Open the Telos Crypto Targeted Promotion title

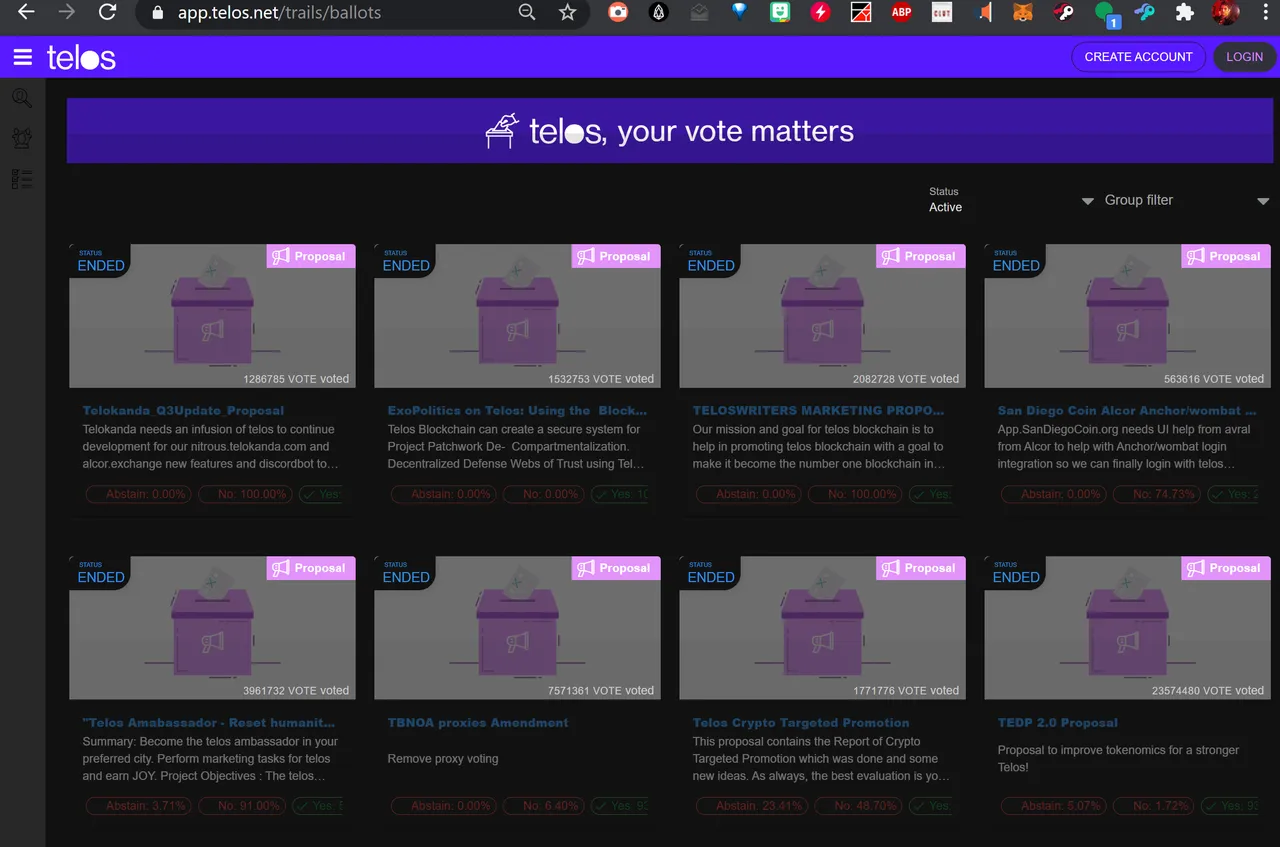(801, 722)
